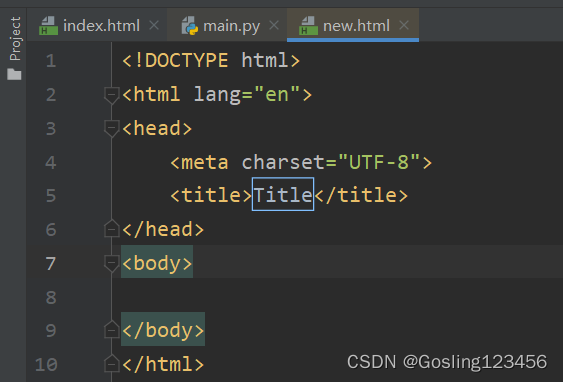Click the highlighted </body> closing tag
The image size is (563, 382).
163,330
